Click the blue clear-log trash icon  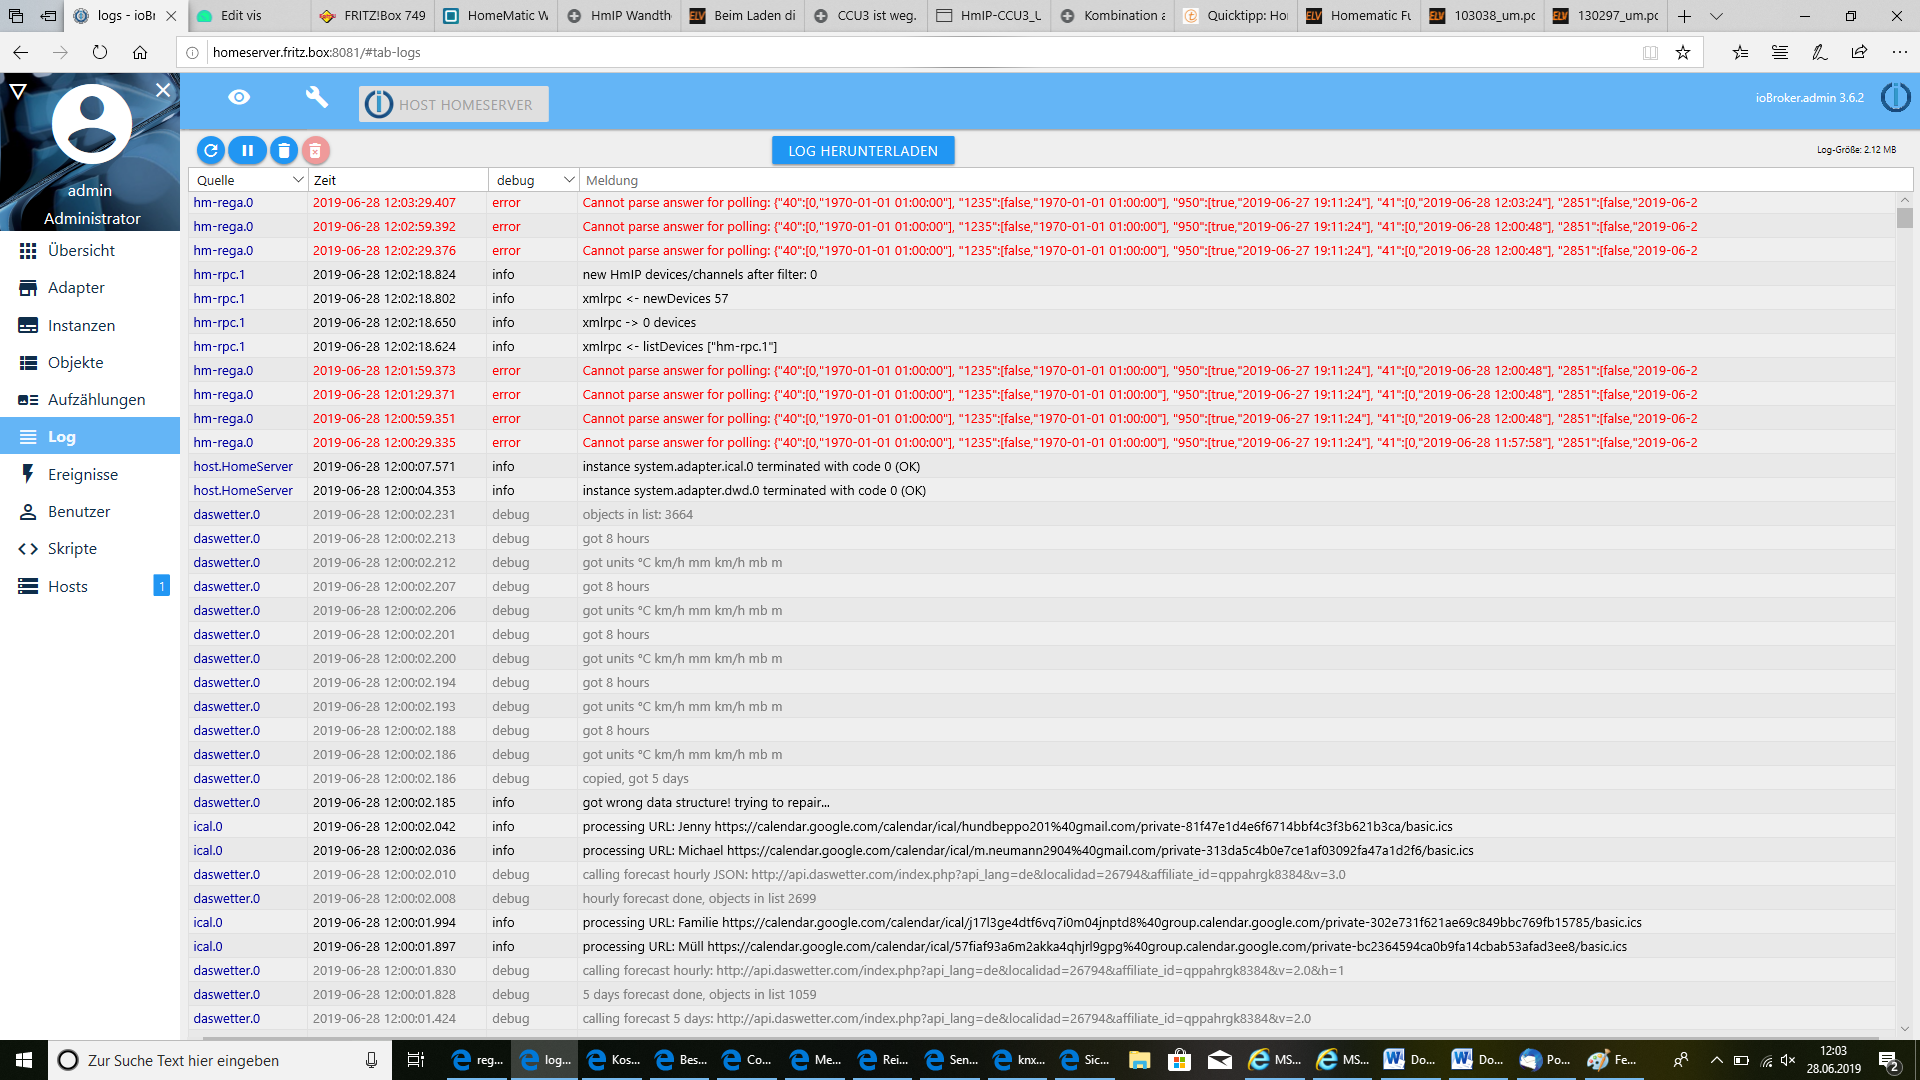click(284, 151)
